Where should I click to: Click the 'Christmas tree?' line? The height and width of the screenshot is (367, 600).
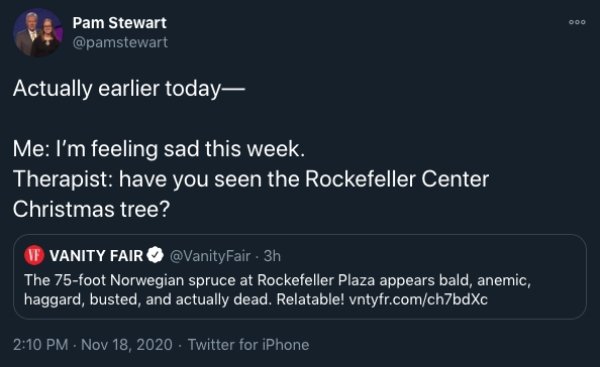click(x=91, y=209)
